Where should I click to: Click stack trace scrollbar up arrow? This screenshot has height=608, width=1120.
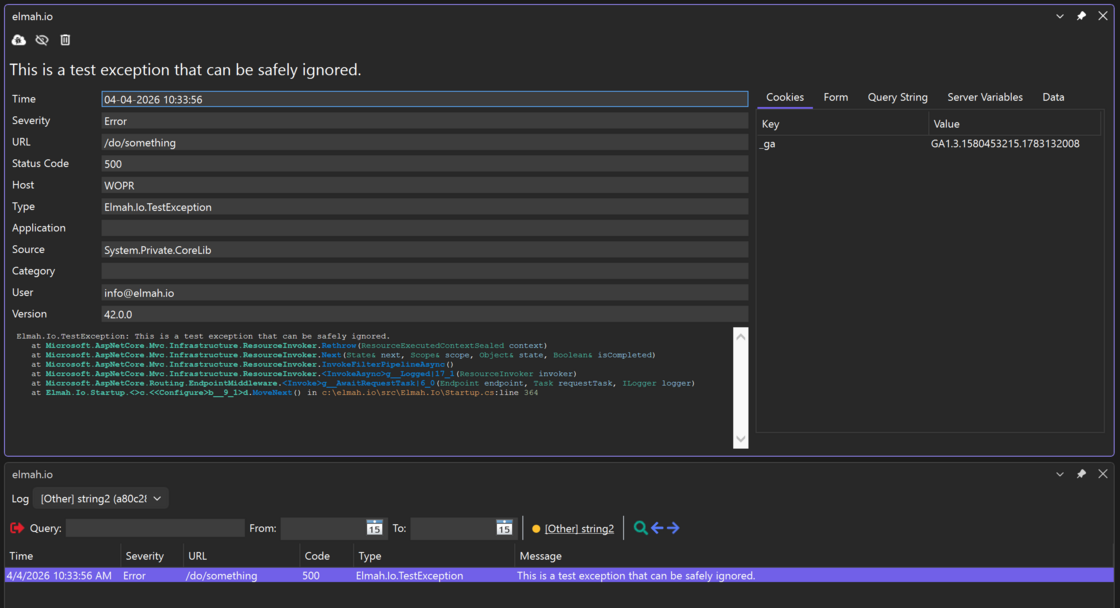pos(741,337)
